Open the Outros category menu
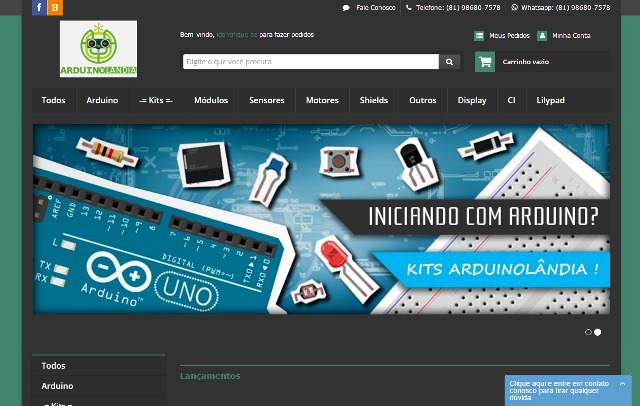Image resolution: width=640 pixels, height=406 pixels. click(x=423, y=100)
